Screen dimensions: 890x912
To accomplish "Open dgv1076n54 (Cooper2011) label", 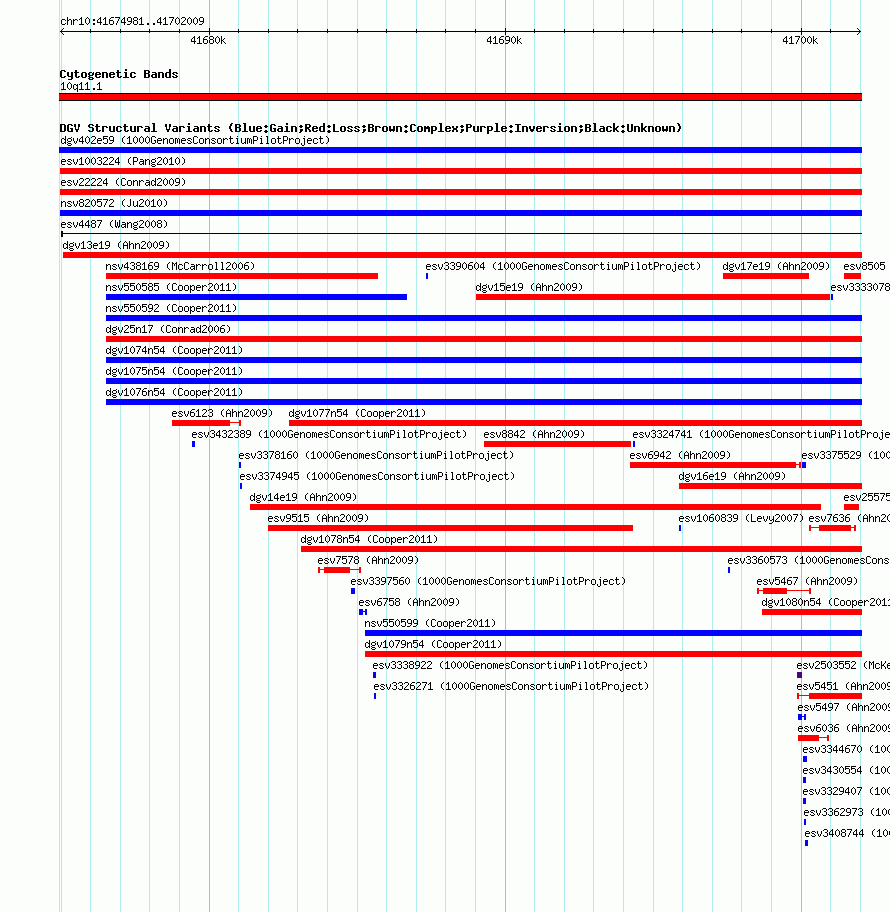I will [174, 391].
